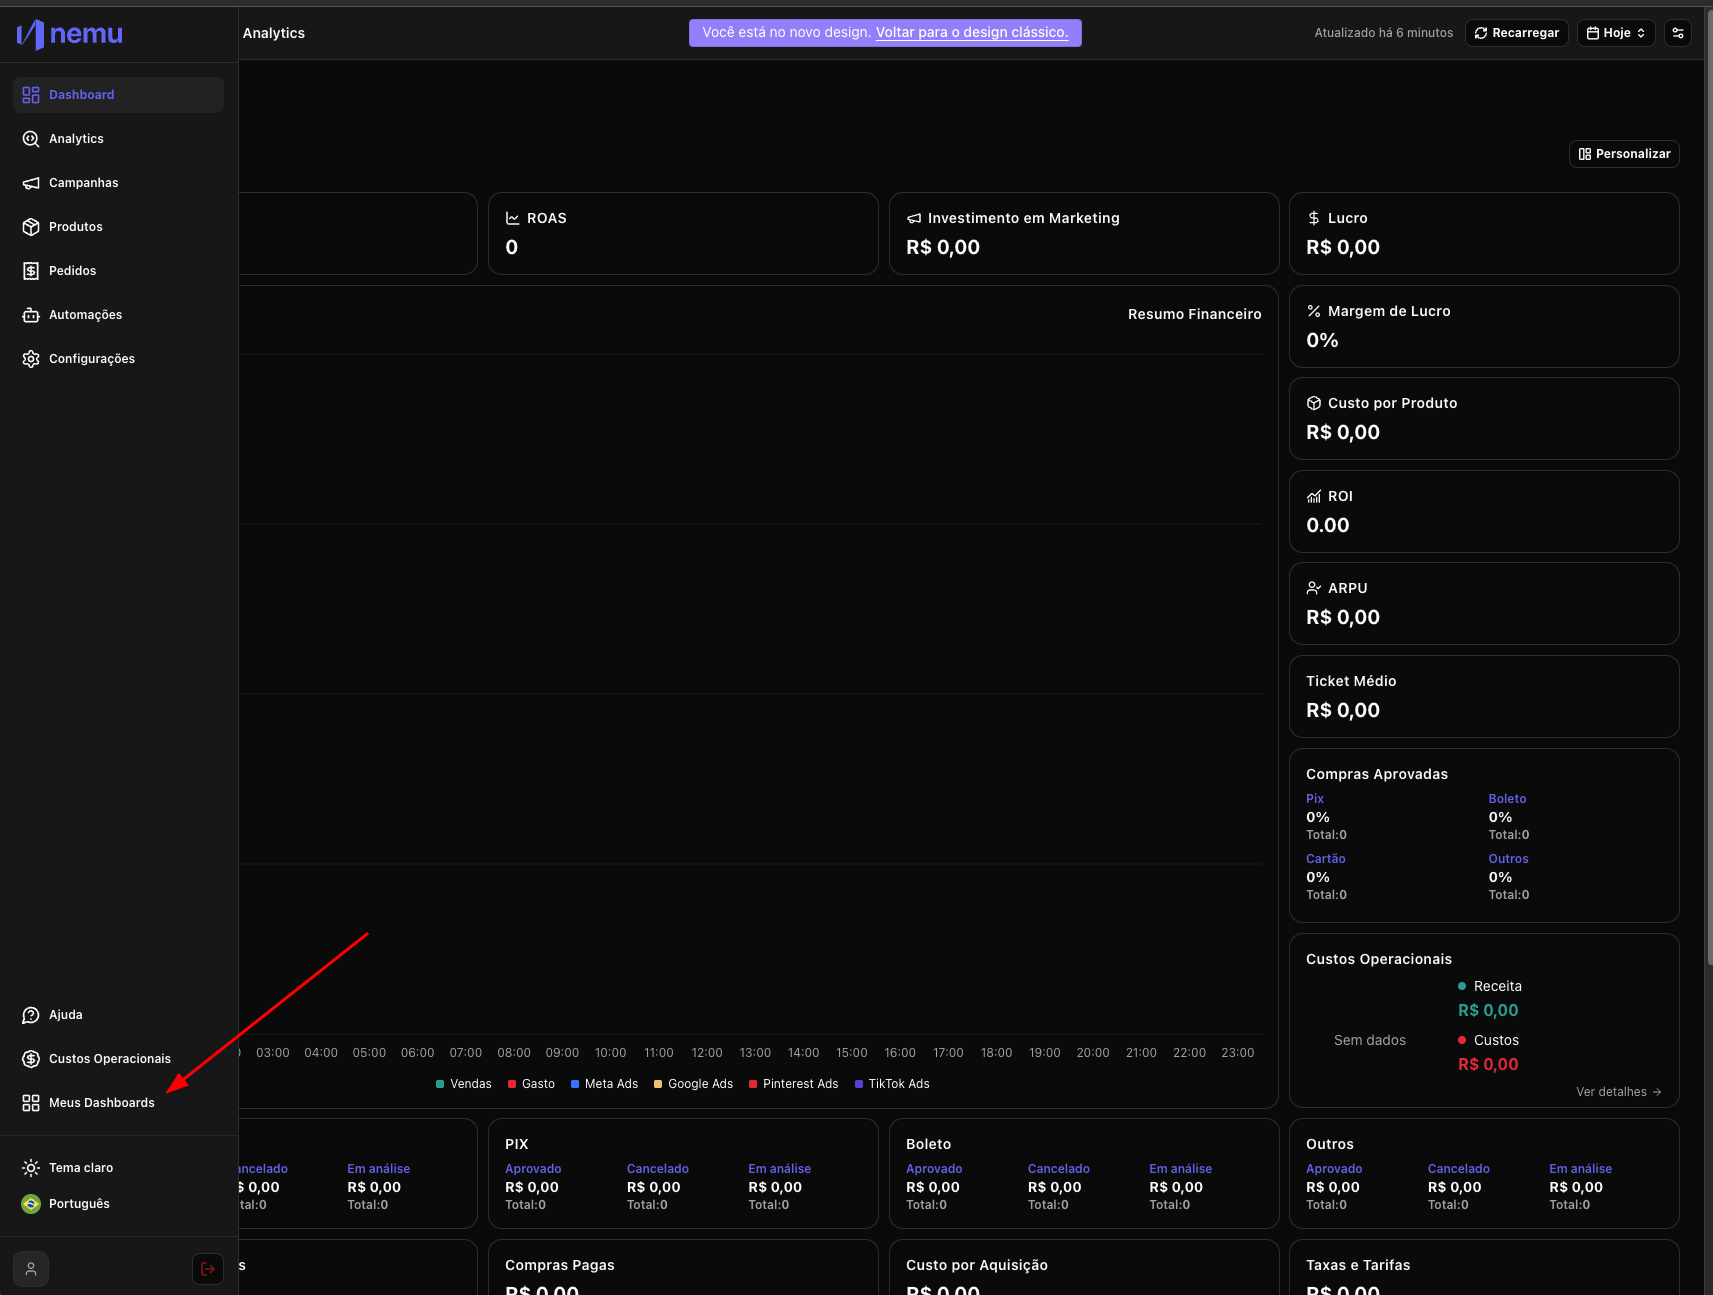This screenshot has height=1295, width=1713.
Task: Toggle Google Ads legend series
Action: coord(693,1084)
